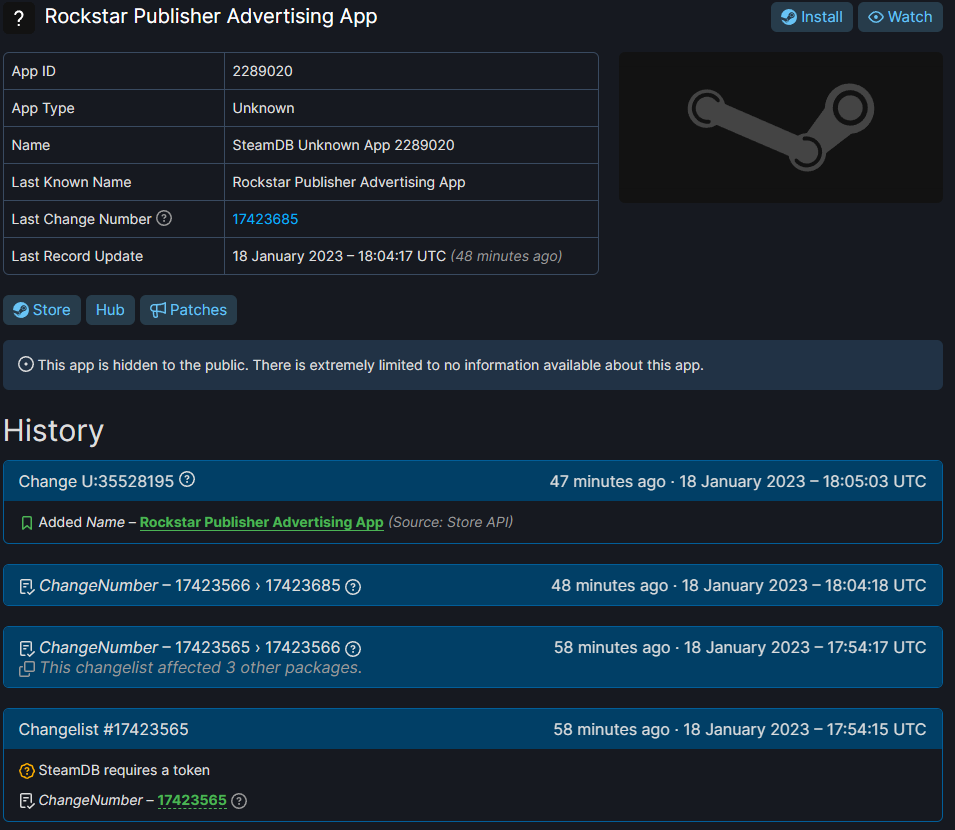Click the Changelist #17423565 header
The width and height of the screenshot is (955, 830).
click(104, 730)
